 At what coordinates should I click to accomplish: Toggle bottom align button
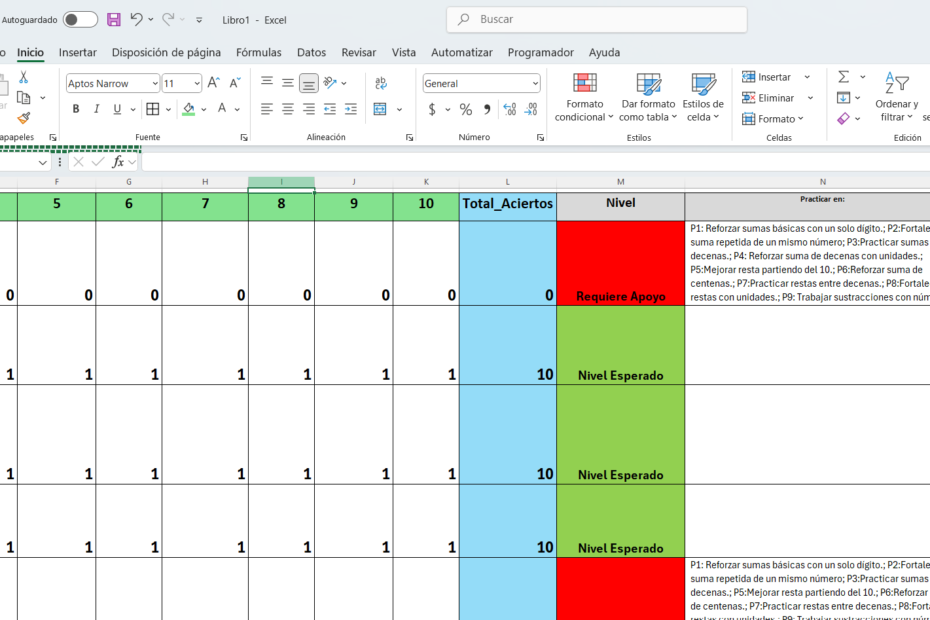coord(308,83)
